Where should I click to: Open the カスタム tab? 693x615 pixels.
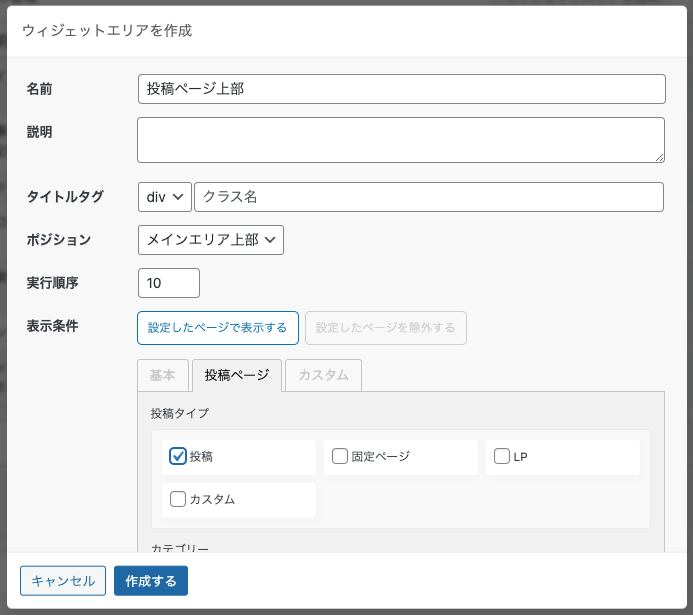click(x=324, y=375)
